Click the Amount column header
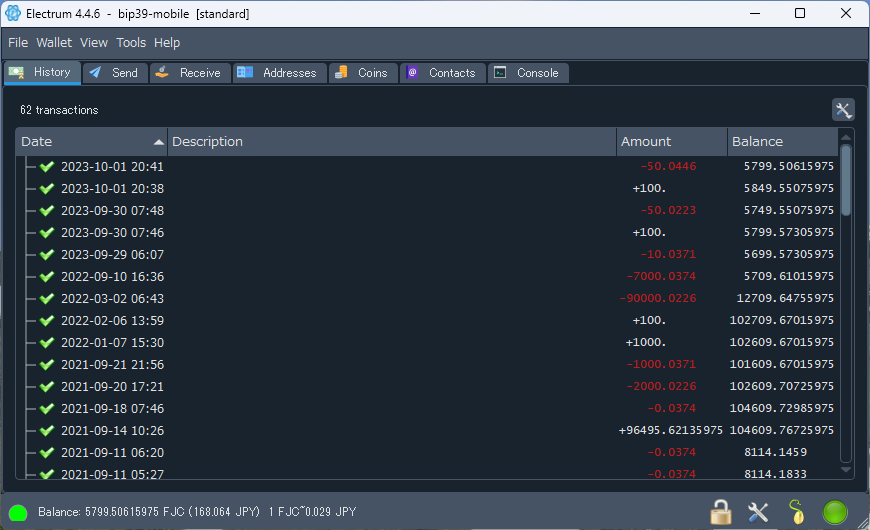The width and height of the screenshot is (870, 530). point(672,142)
